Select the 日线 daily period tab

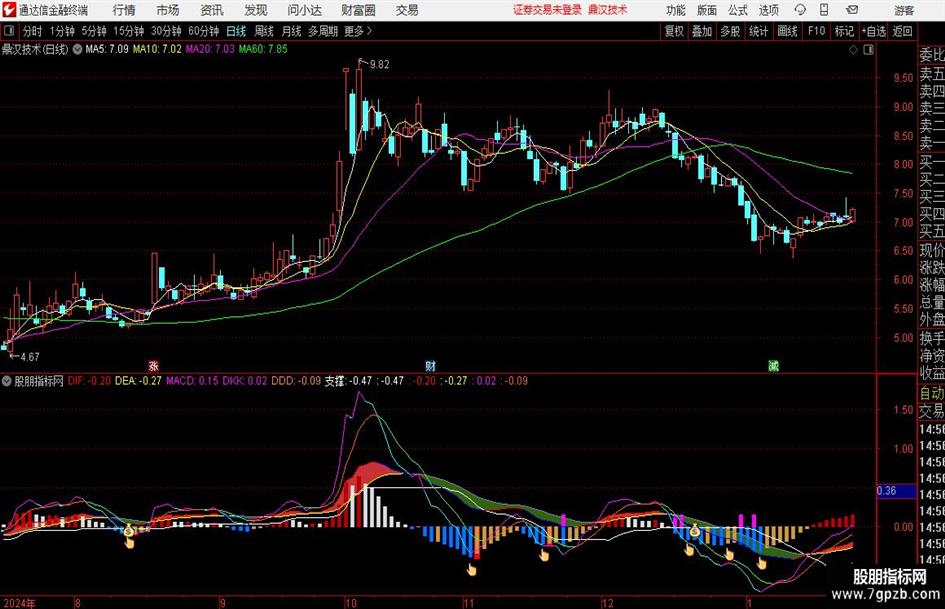236,31
